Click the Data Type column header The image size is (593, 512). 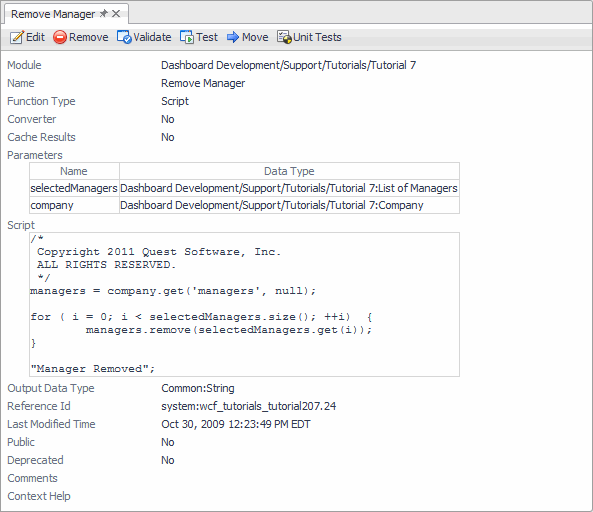click(289, 171)
